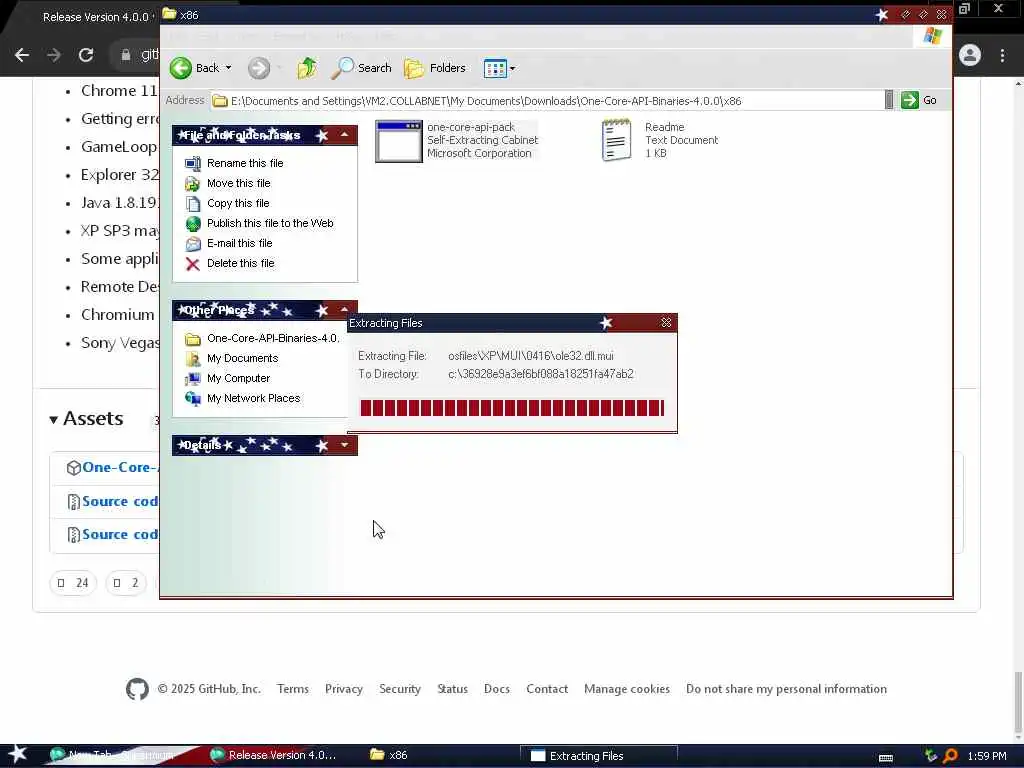Click the red X delete icon
The width and height of the screenshot is (1024, 768).
tap(193, 264)
